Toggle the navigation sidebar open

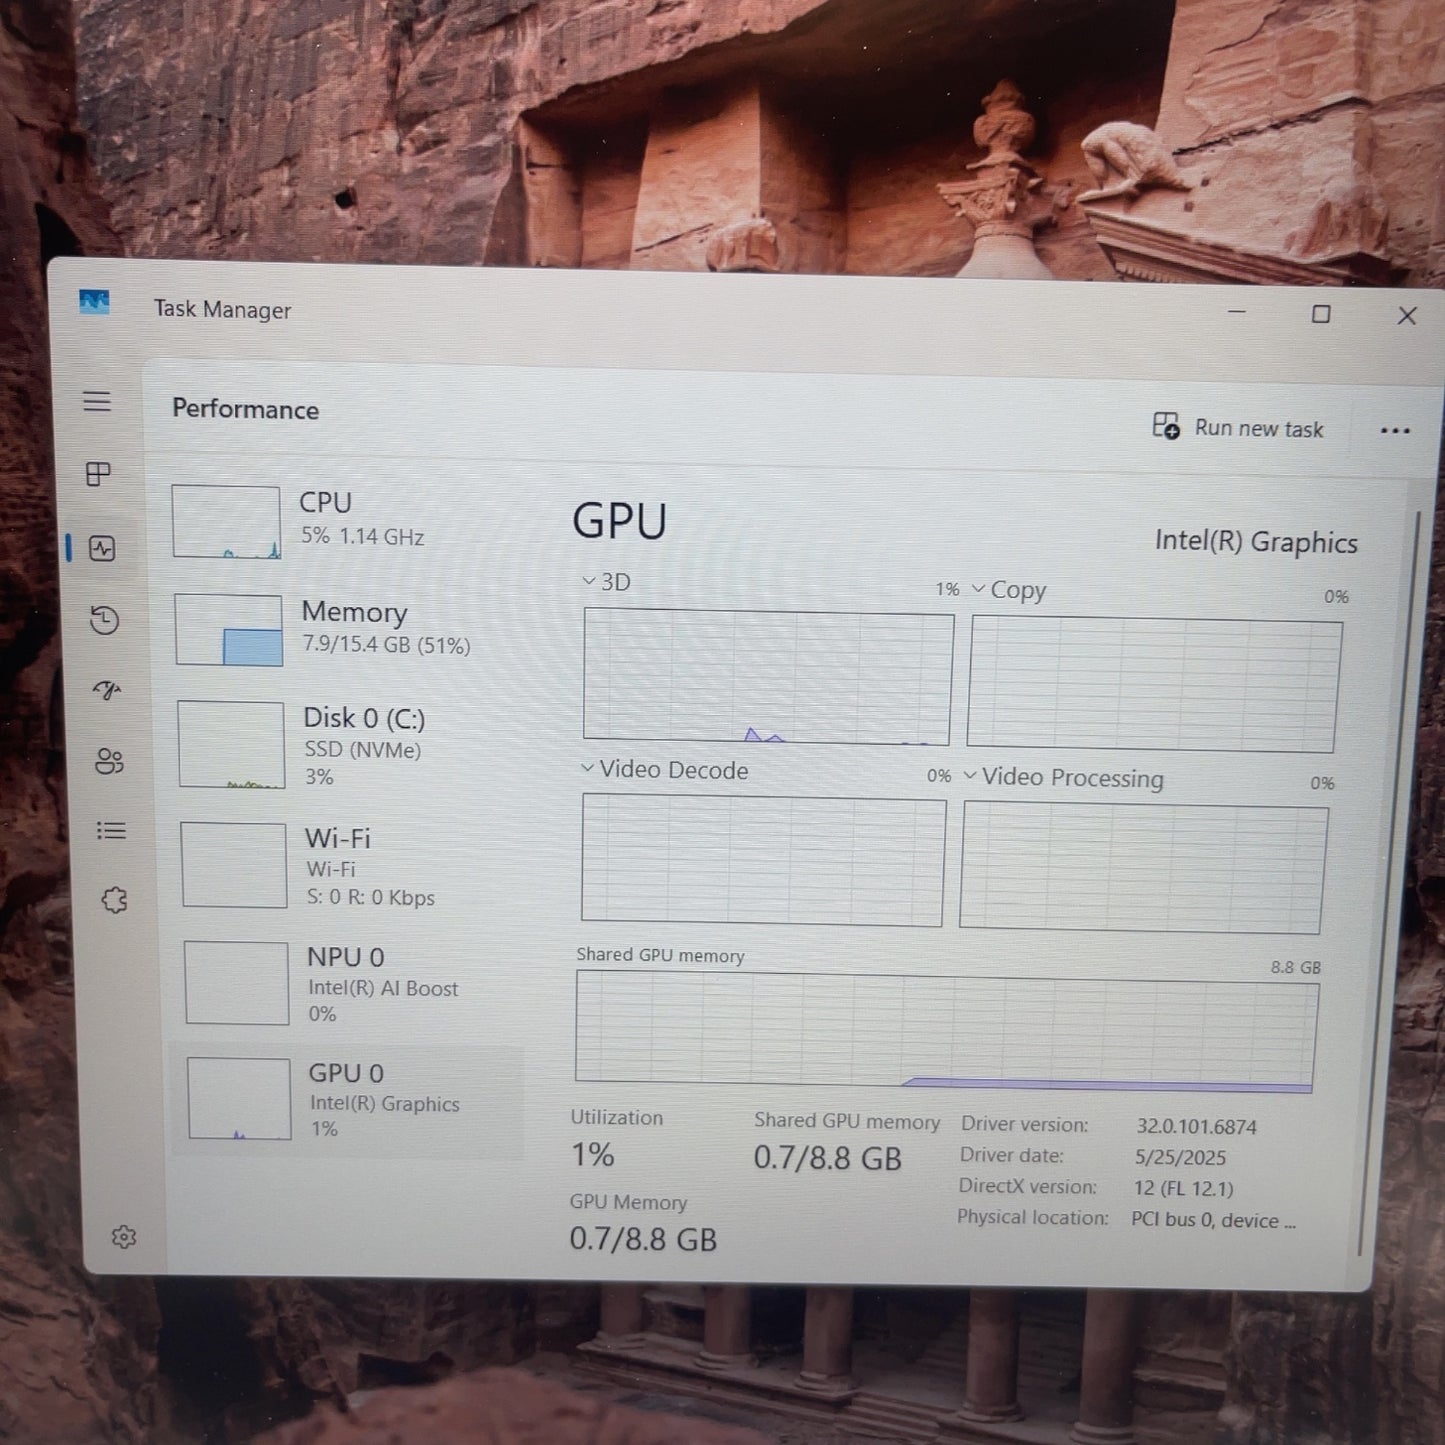coord(97,400)
